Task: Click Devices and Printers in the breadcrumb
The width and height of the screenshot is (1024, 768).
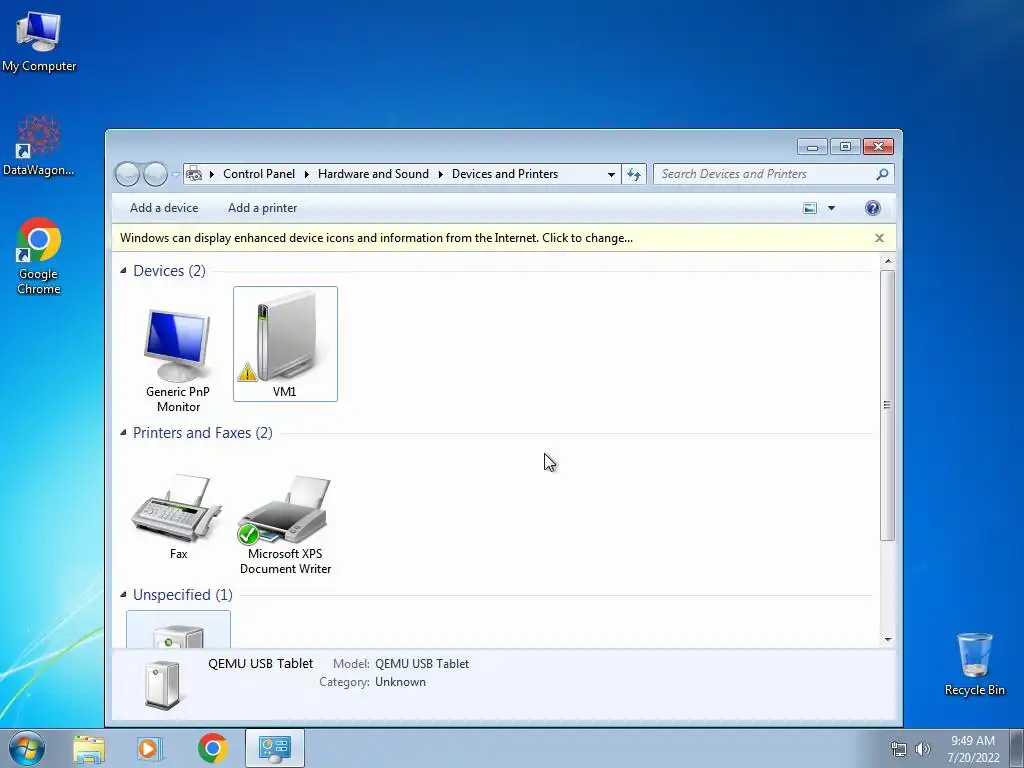Action: coord(505,174)
